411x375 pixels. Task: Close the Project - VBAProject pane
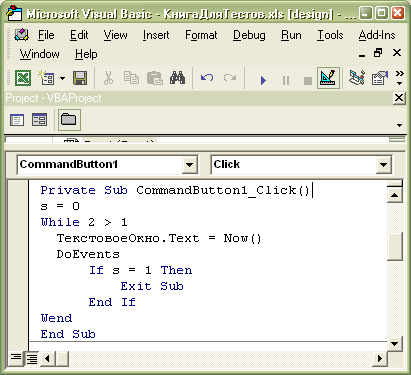(399, 98)
